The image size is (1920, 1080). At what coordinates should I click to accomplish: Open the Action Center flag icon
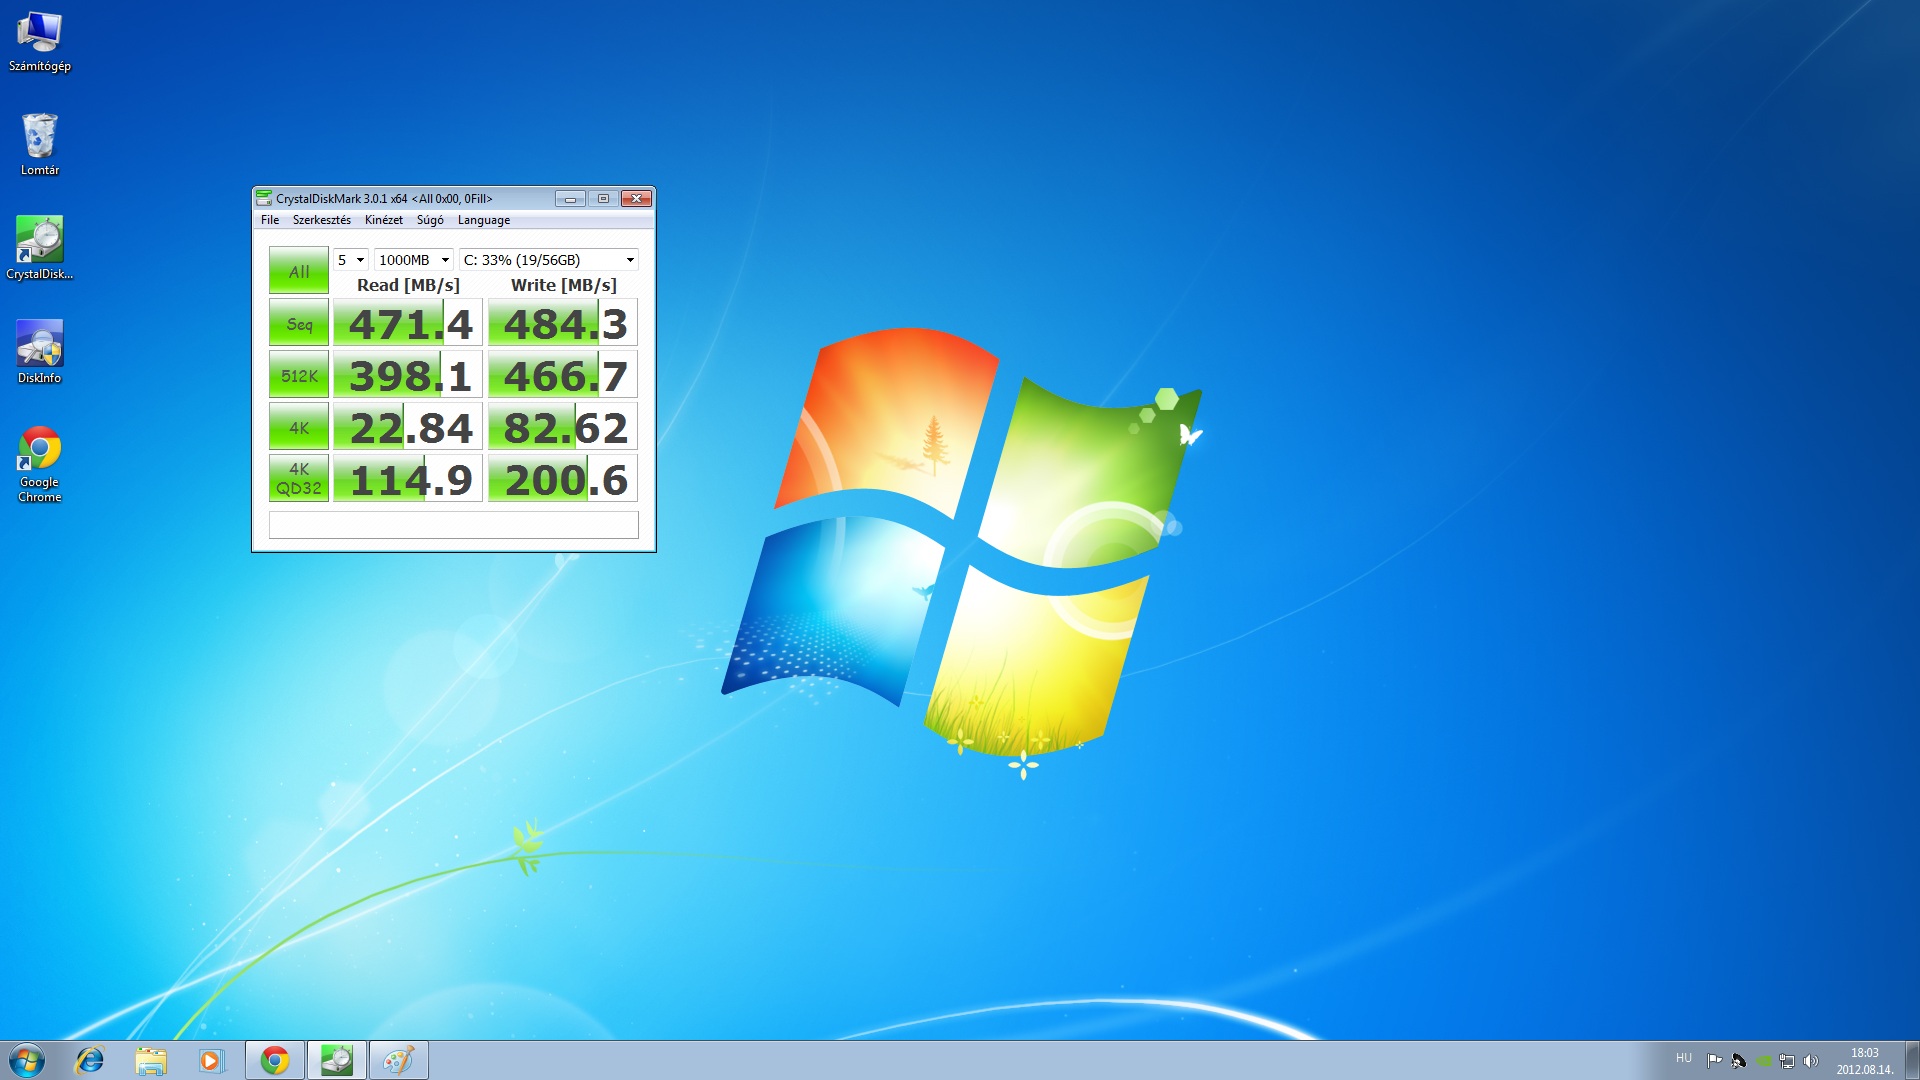[1714, 1061]
